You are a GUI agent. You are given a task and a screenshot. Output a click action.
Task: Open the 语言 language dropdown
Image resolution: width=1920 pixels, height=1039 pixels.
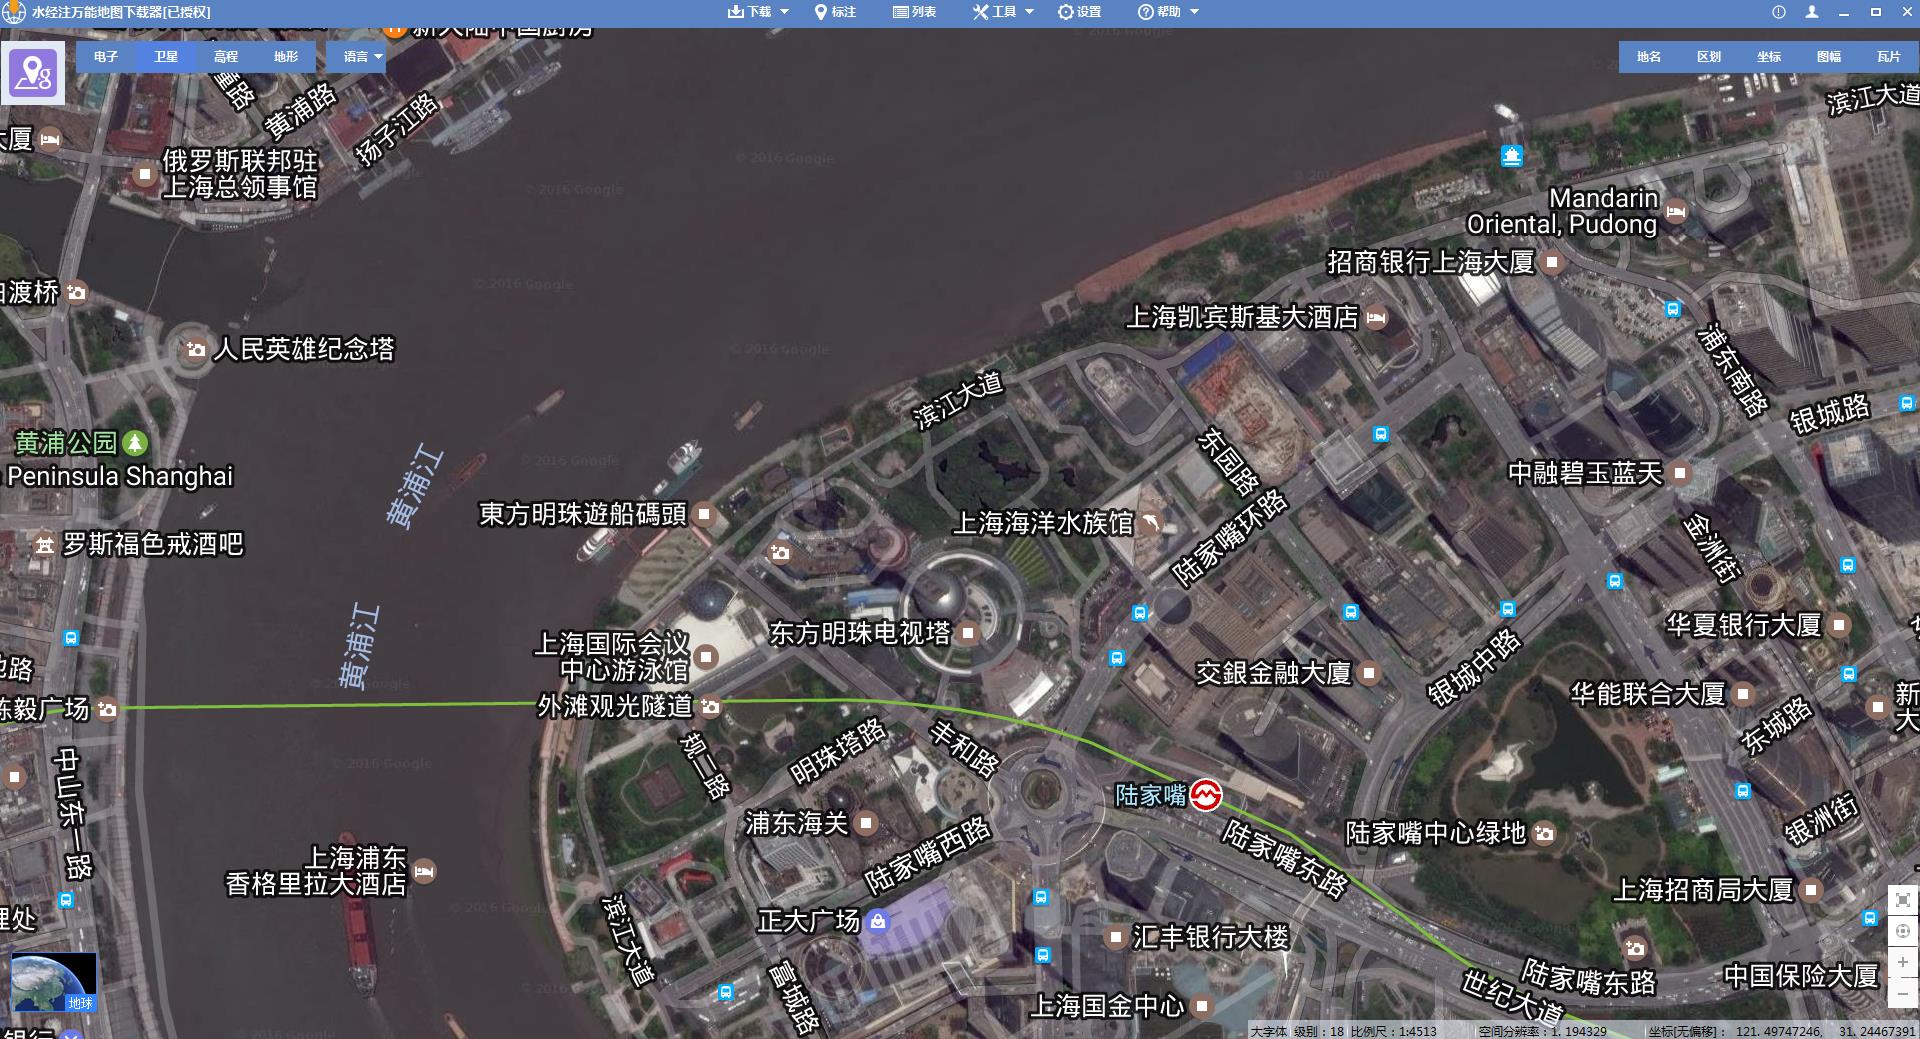(357, 57)
